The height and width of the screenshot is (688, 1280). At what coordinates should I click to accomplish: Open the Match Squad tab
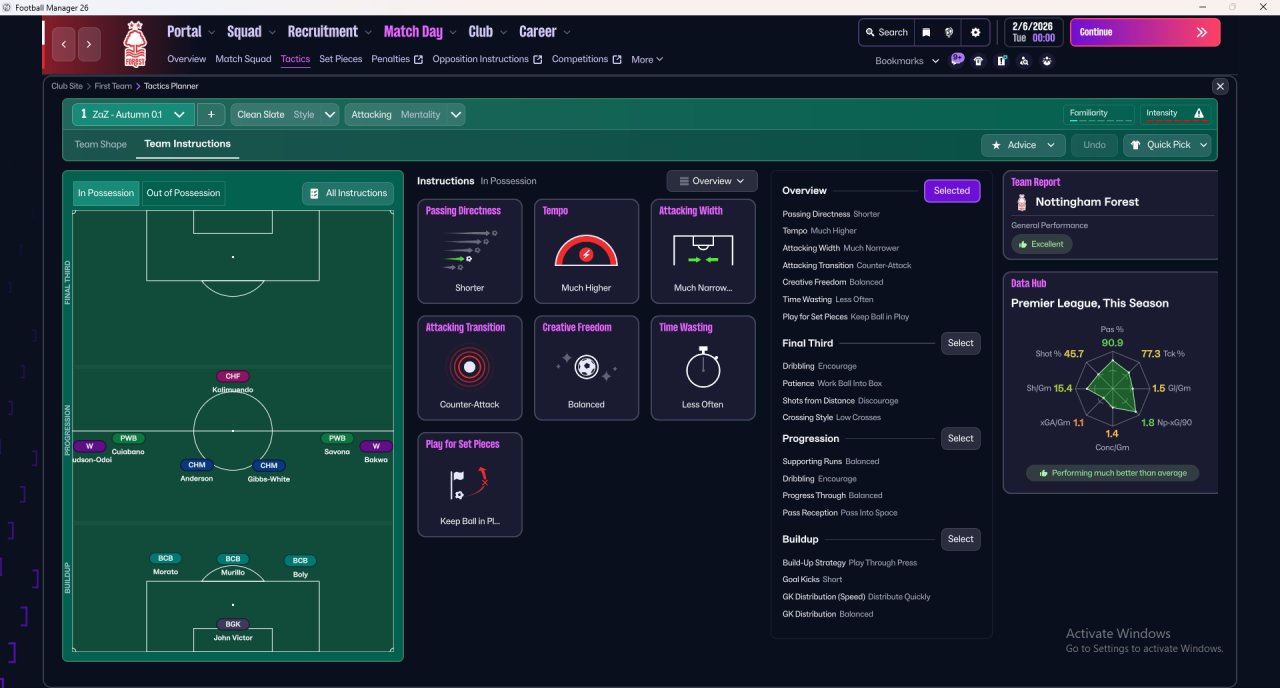pyautogui.click(x=243, y=59)
